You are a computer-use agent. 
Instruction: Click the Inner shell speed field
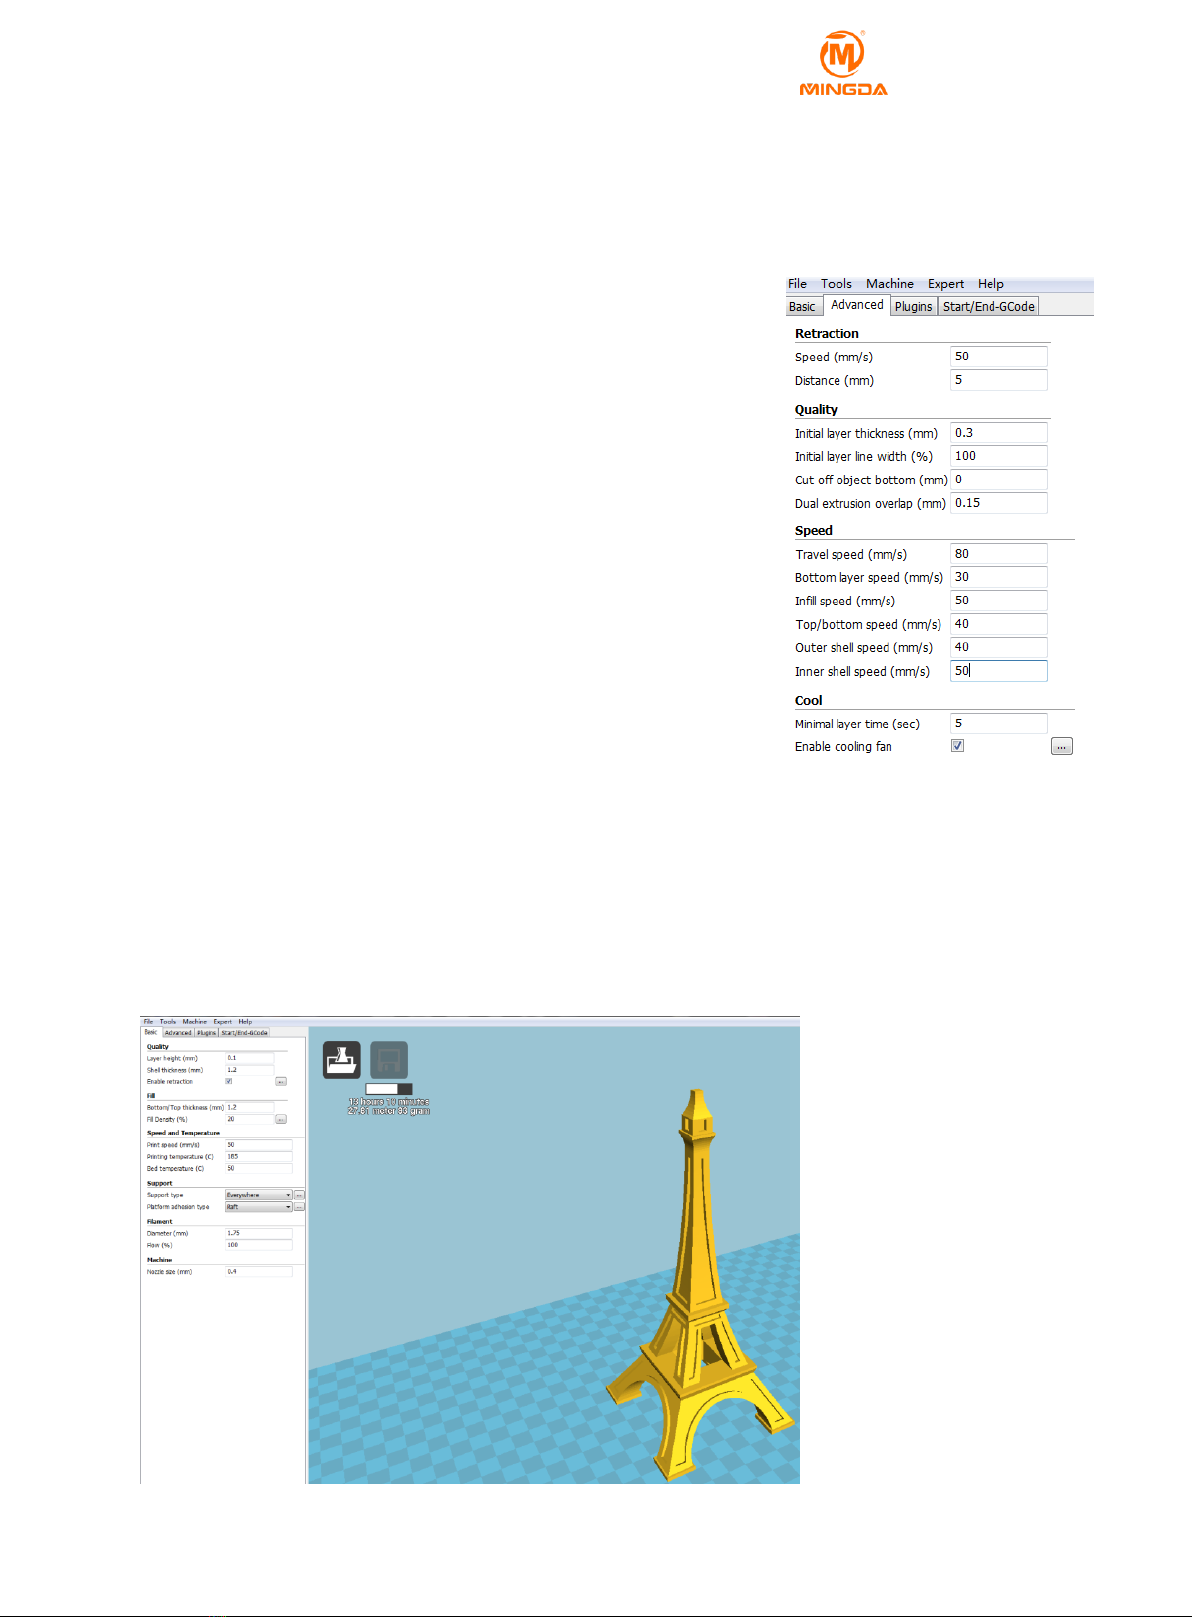(998, 671)
